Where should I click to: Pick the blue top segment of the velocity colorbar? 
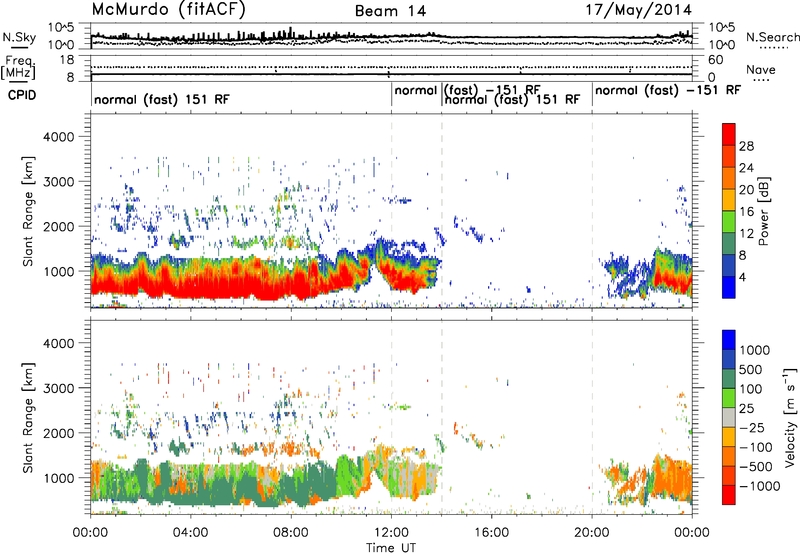pos(729,340)
